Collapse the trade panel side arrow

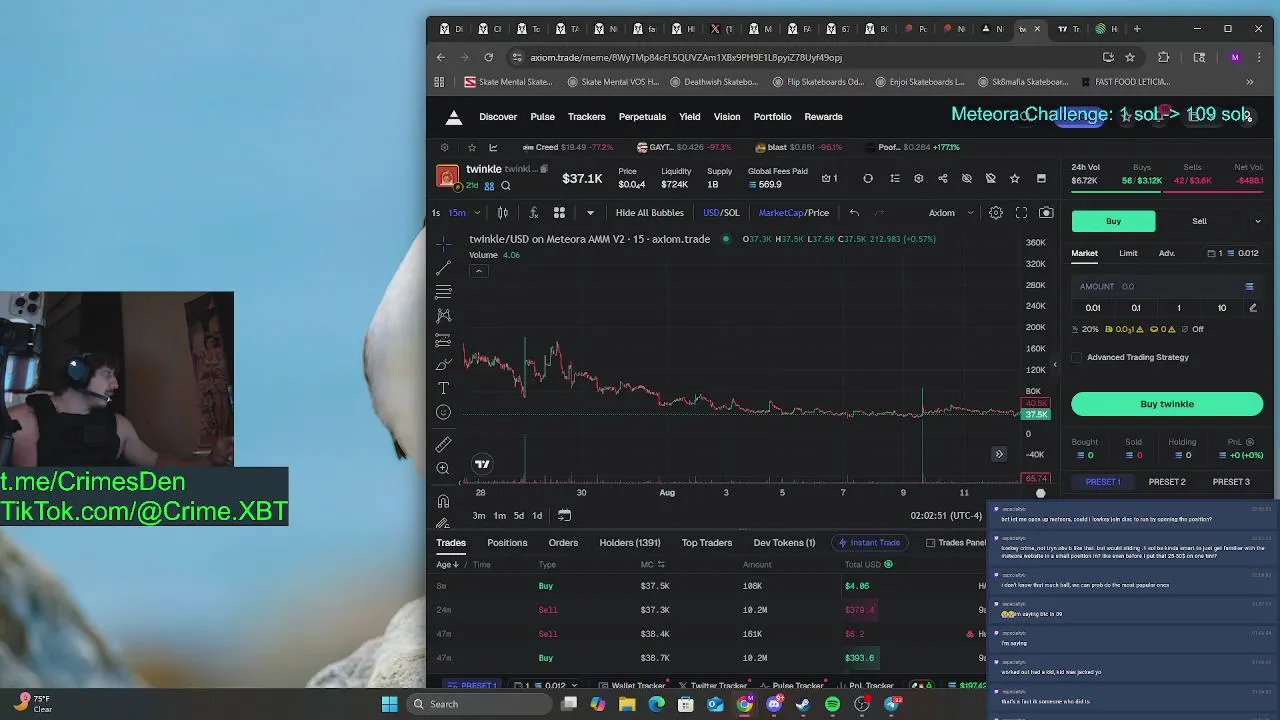coord(1055,365)
